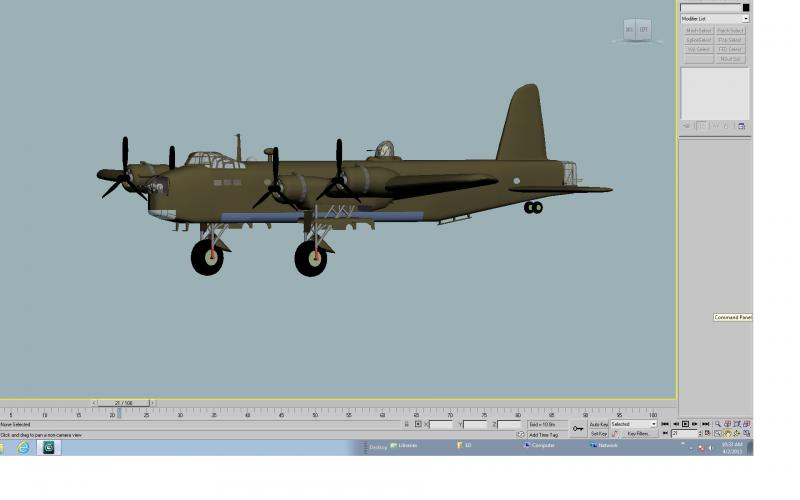800x500 pixels.
Task: Open the Selected key filter dropdown
Action: (x=634, y=424)
